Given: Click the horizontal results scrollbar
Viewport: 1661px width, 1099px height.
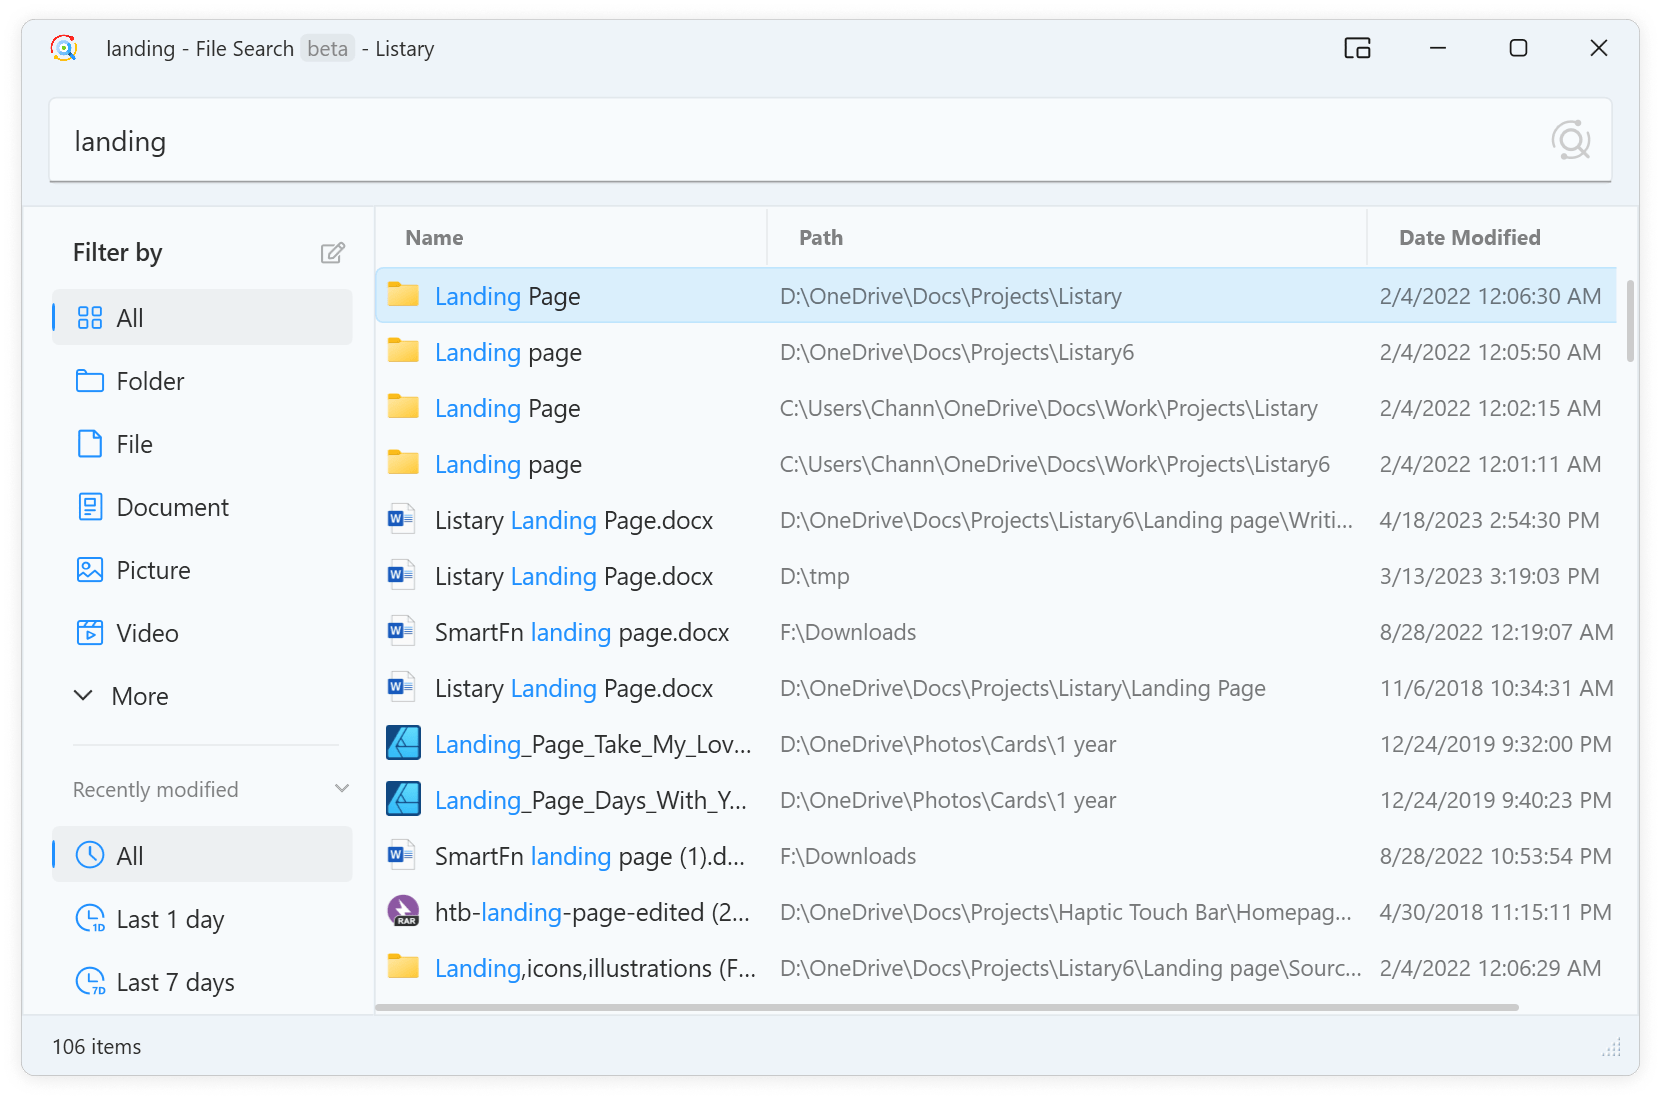Looking at the screenshot, I should pos(947,1007).
